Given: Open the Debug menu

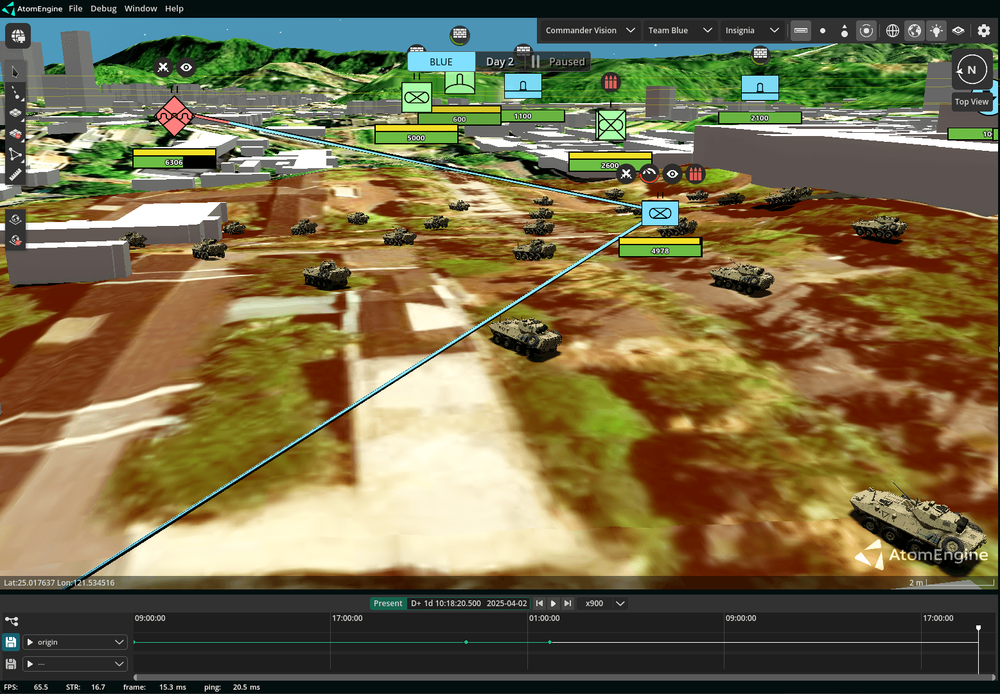Looking at the screenshot, I should (103, 8).
